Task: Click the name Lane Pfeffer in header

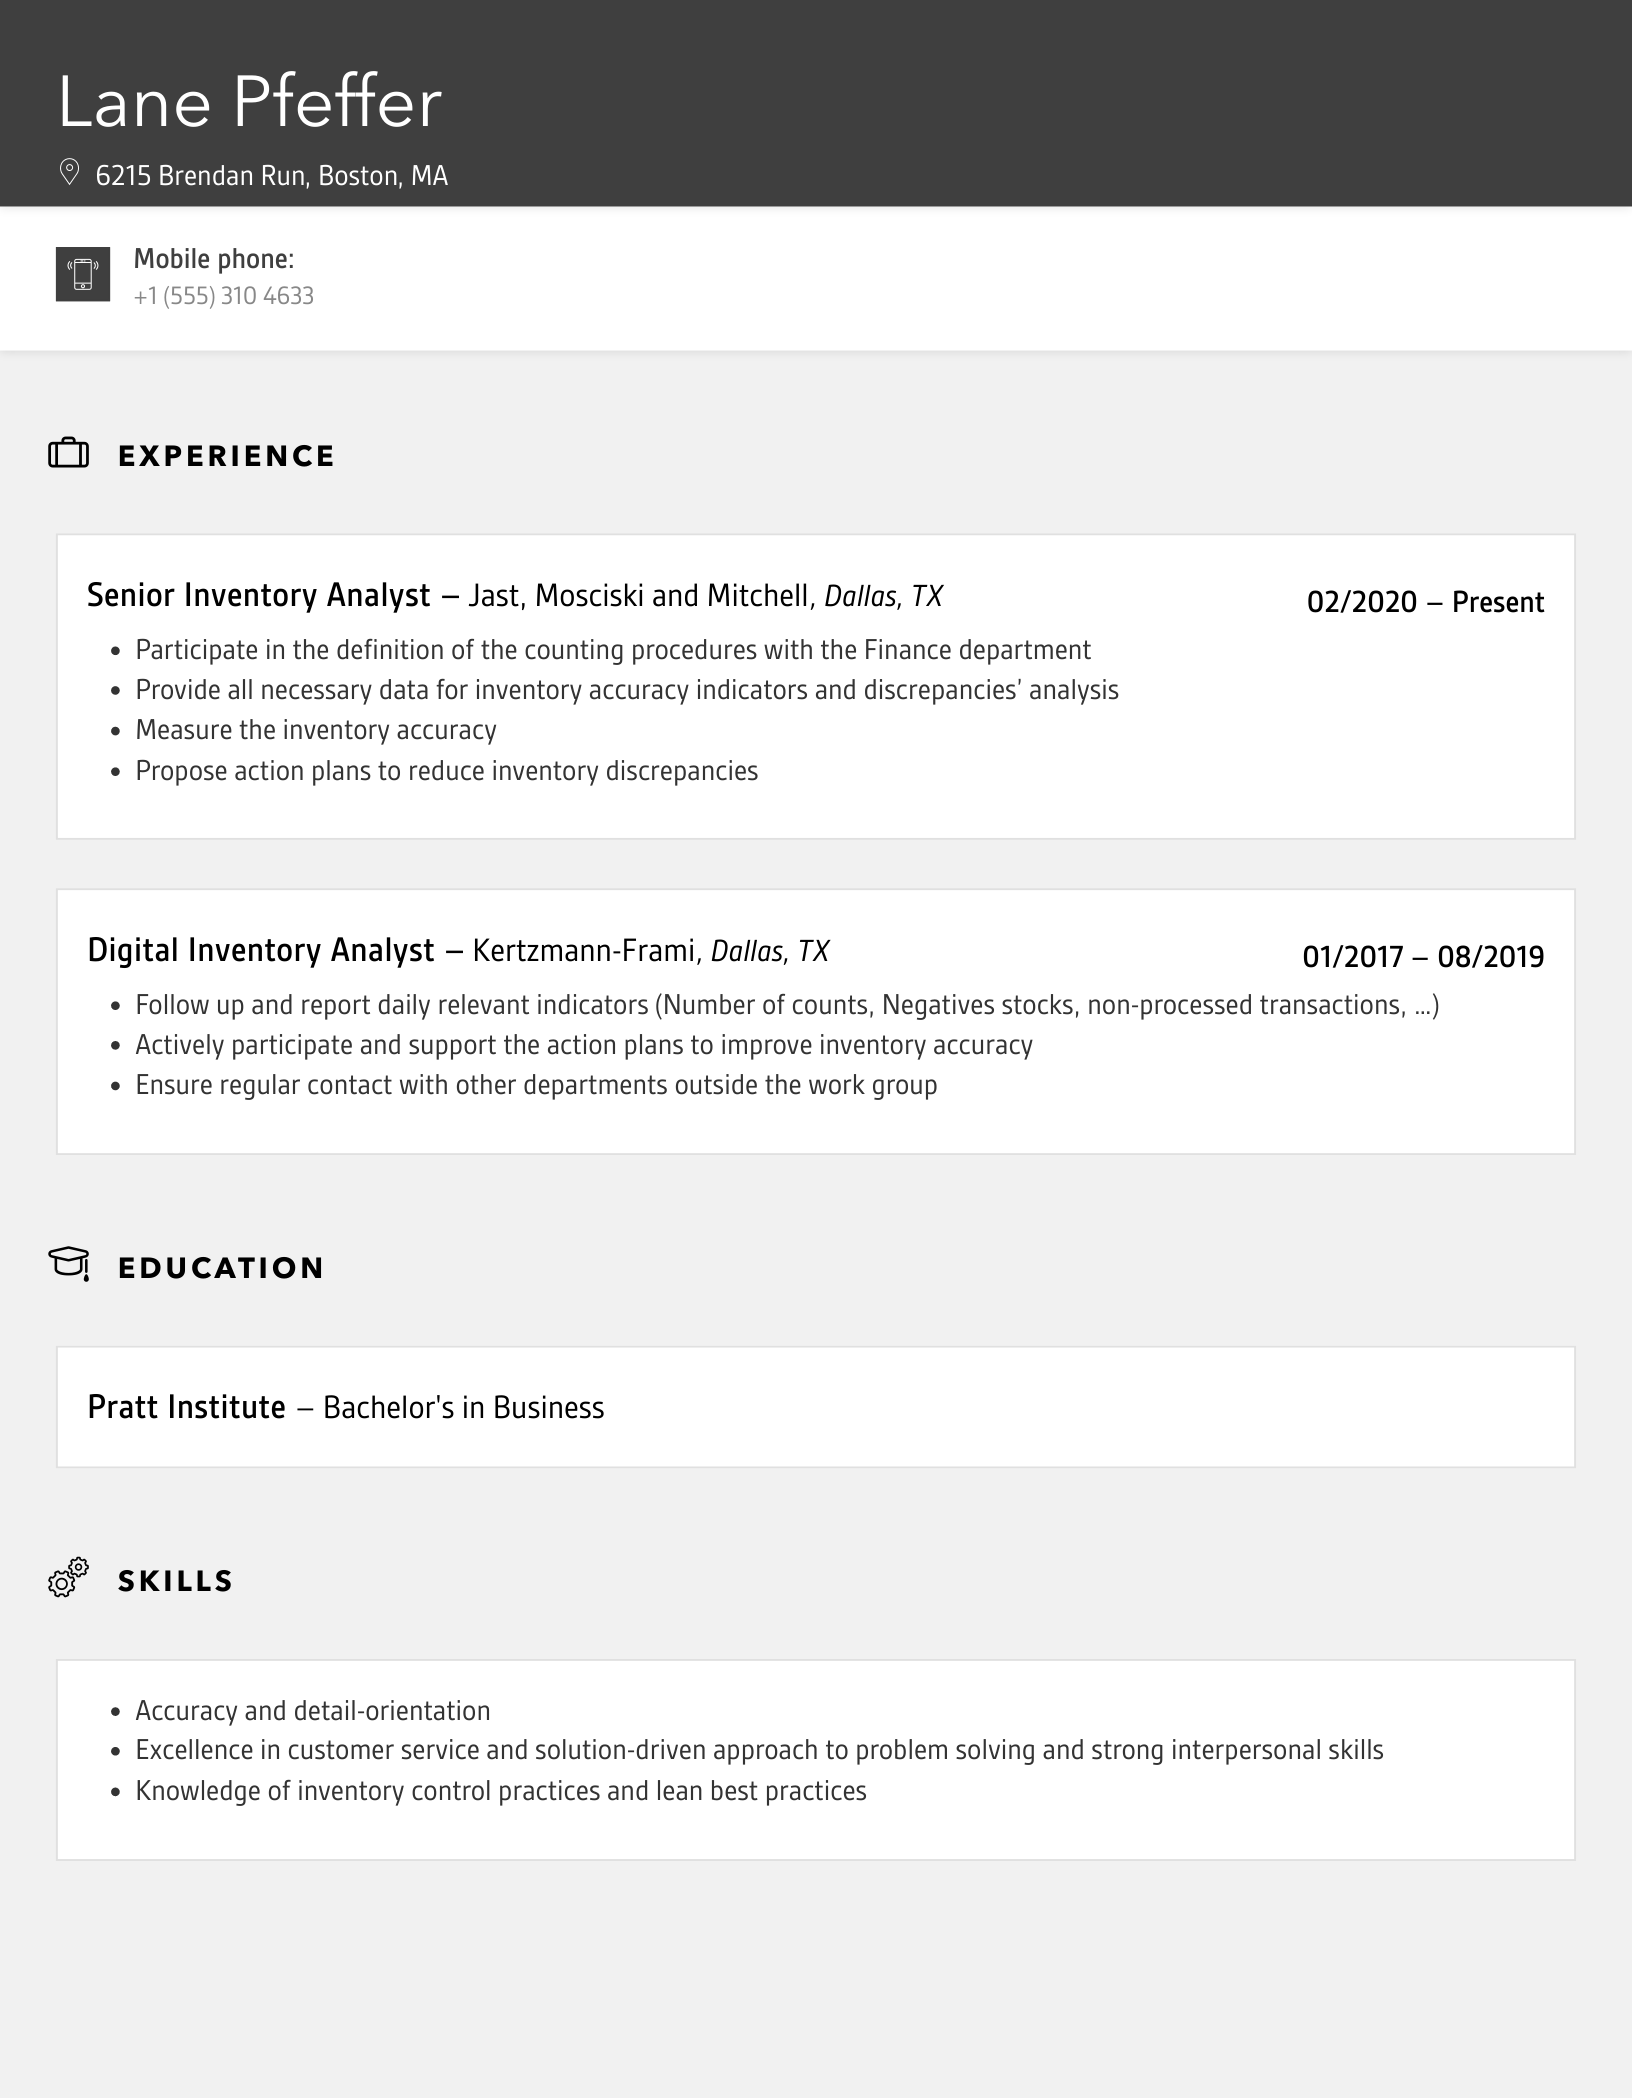Action: (x=250, y=102)
